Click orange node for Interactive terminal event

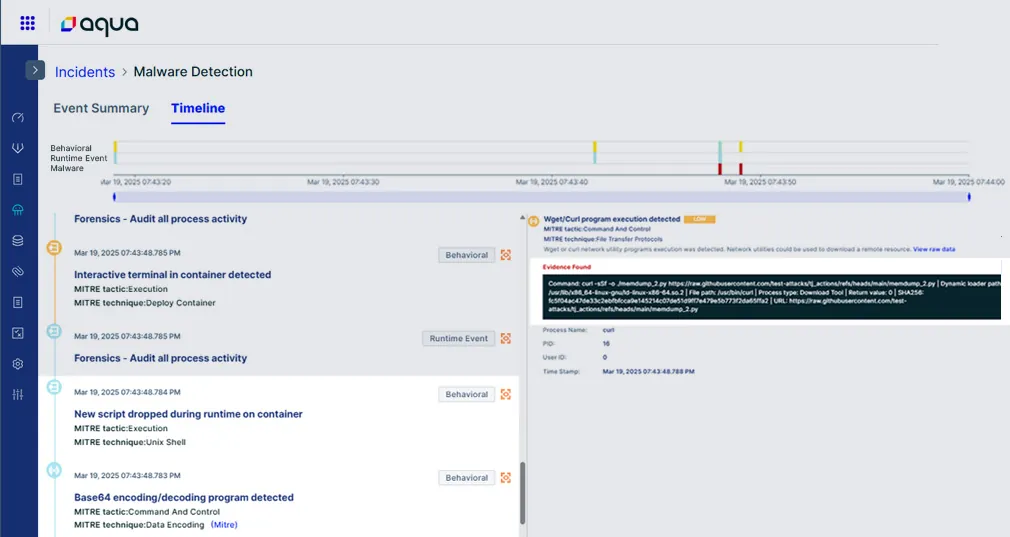(54, 247)
